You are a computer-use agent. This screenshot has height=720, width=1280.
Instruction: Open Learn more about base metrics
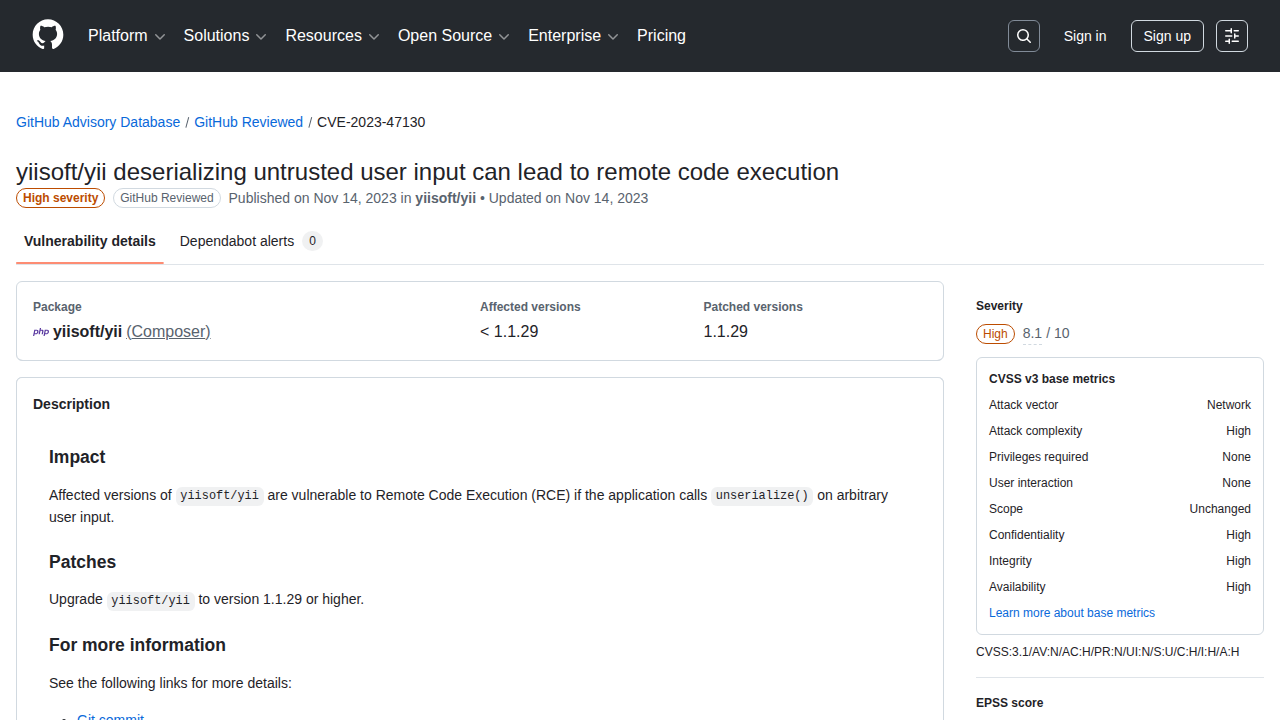tap(1072, 613)
